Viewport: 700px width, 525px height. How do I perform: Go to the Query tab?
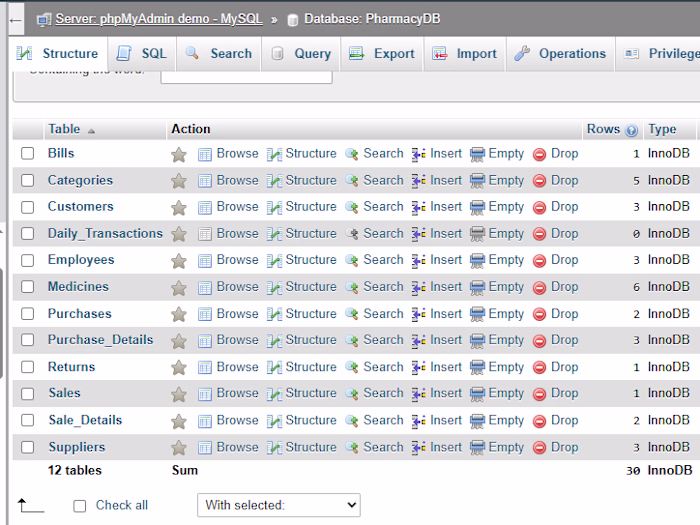point(301,54)
